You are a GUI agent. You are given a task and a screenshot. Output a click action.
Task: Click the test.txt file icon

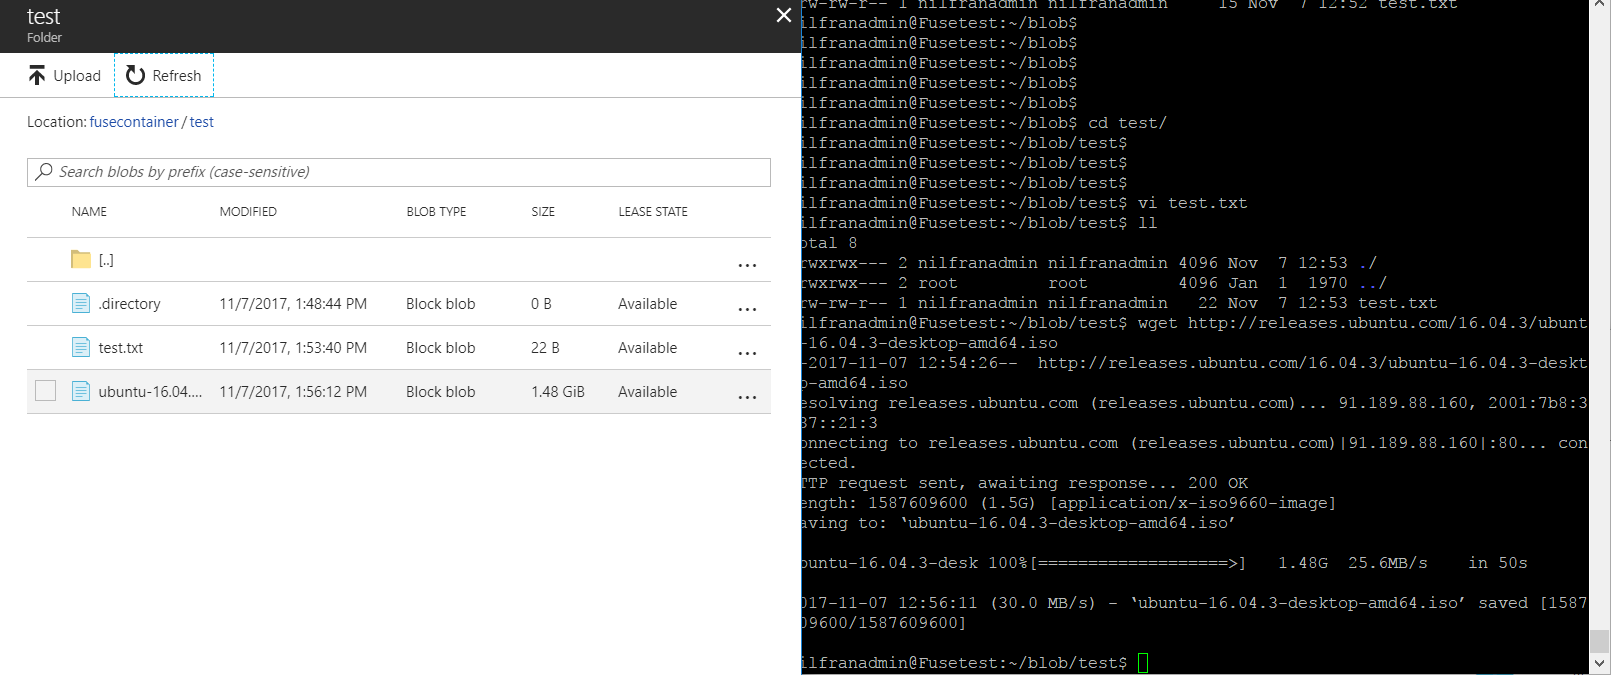[81, 347]
